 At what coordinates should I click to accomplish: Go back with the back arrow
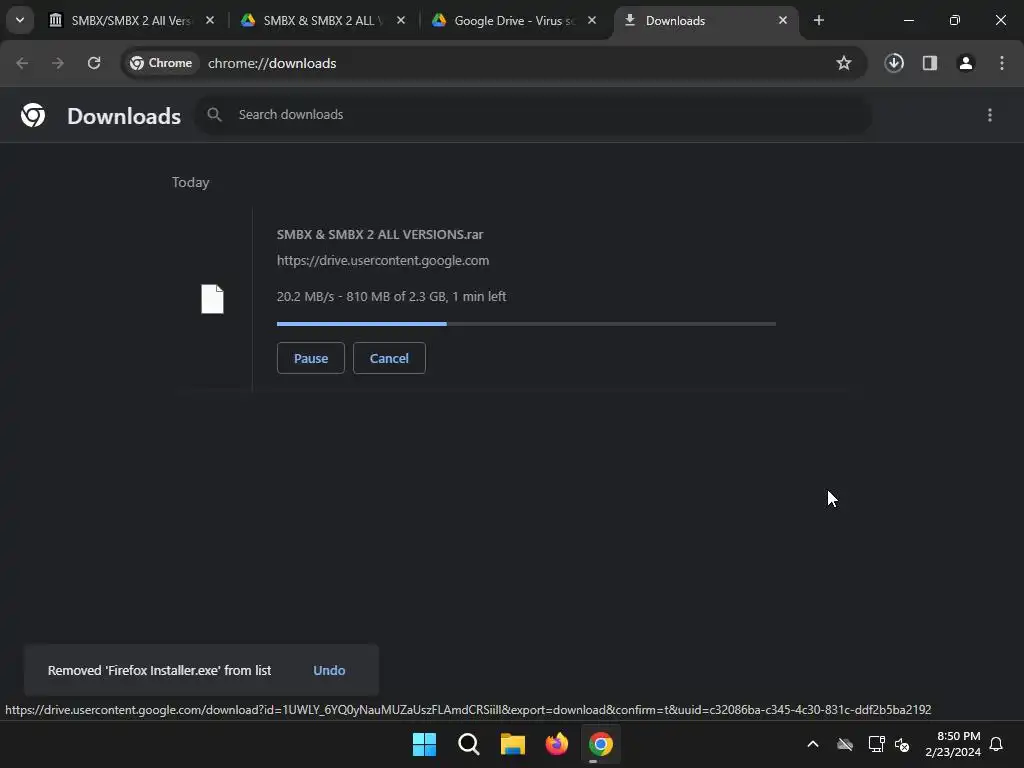point(22,63)
